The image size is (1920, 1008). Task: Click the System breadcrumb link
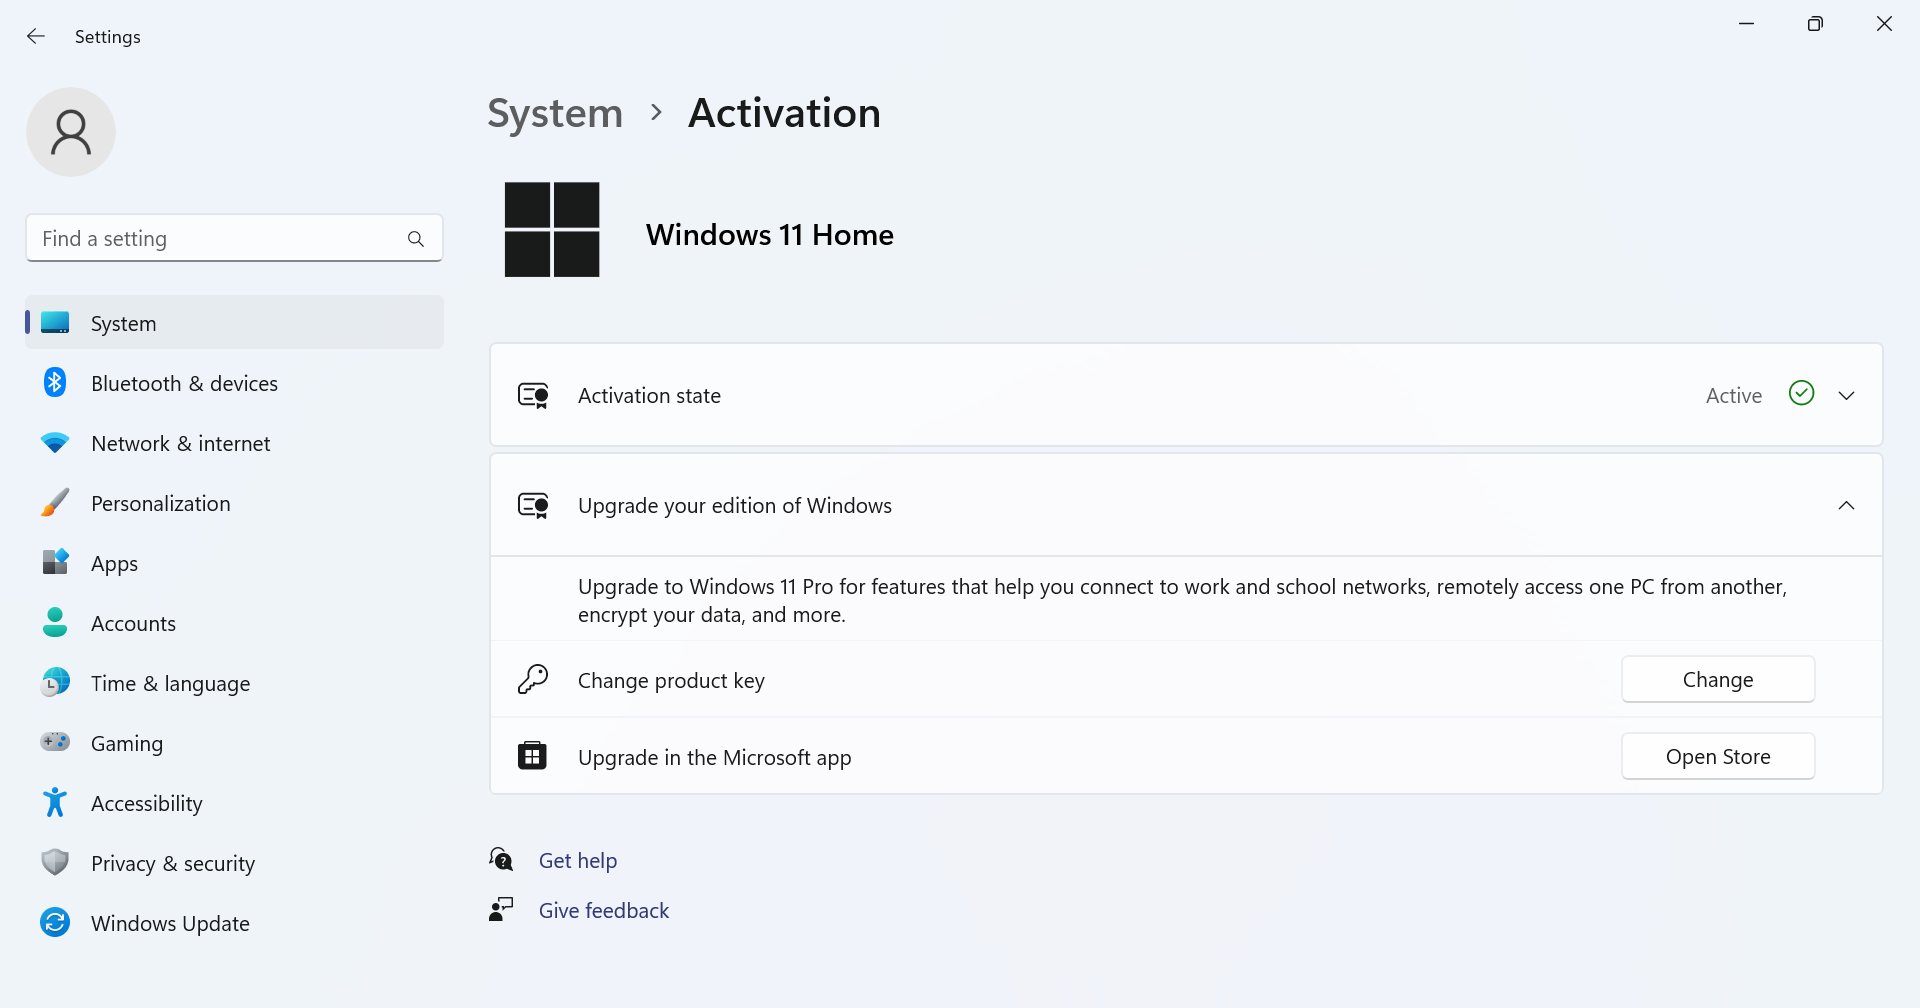pos(554,113)
